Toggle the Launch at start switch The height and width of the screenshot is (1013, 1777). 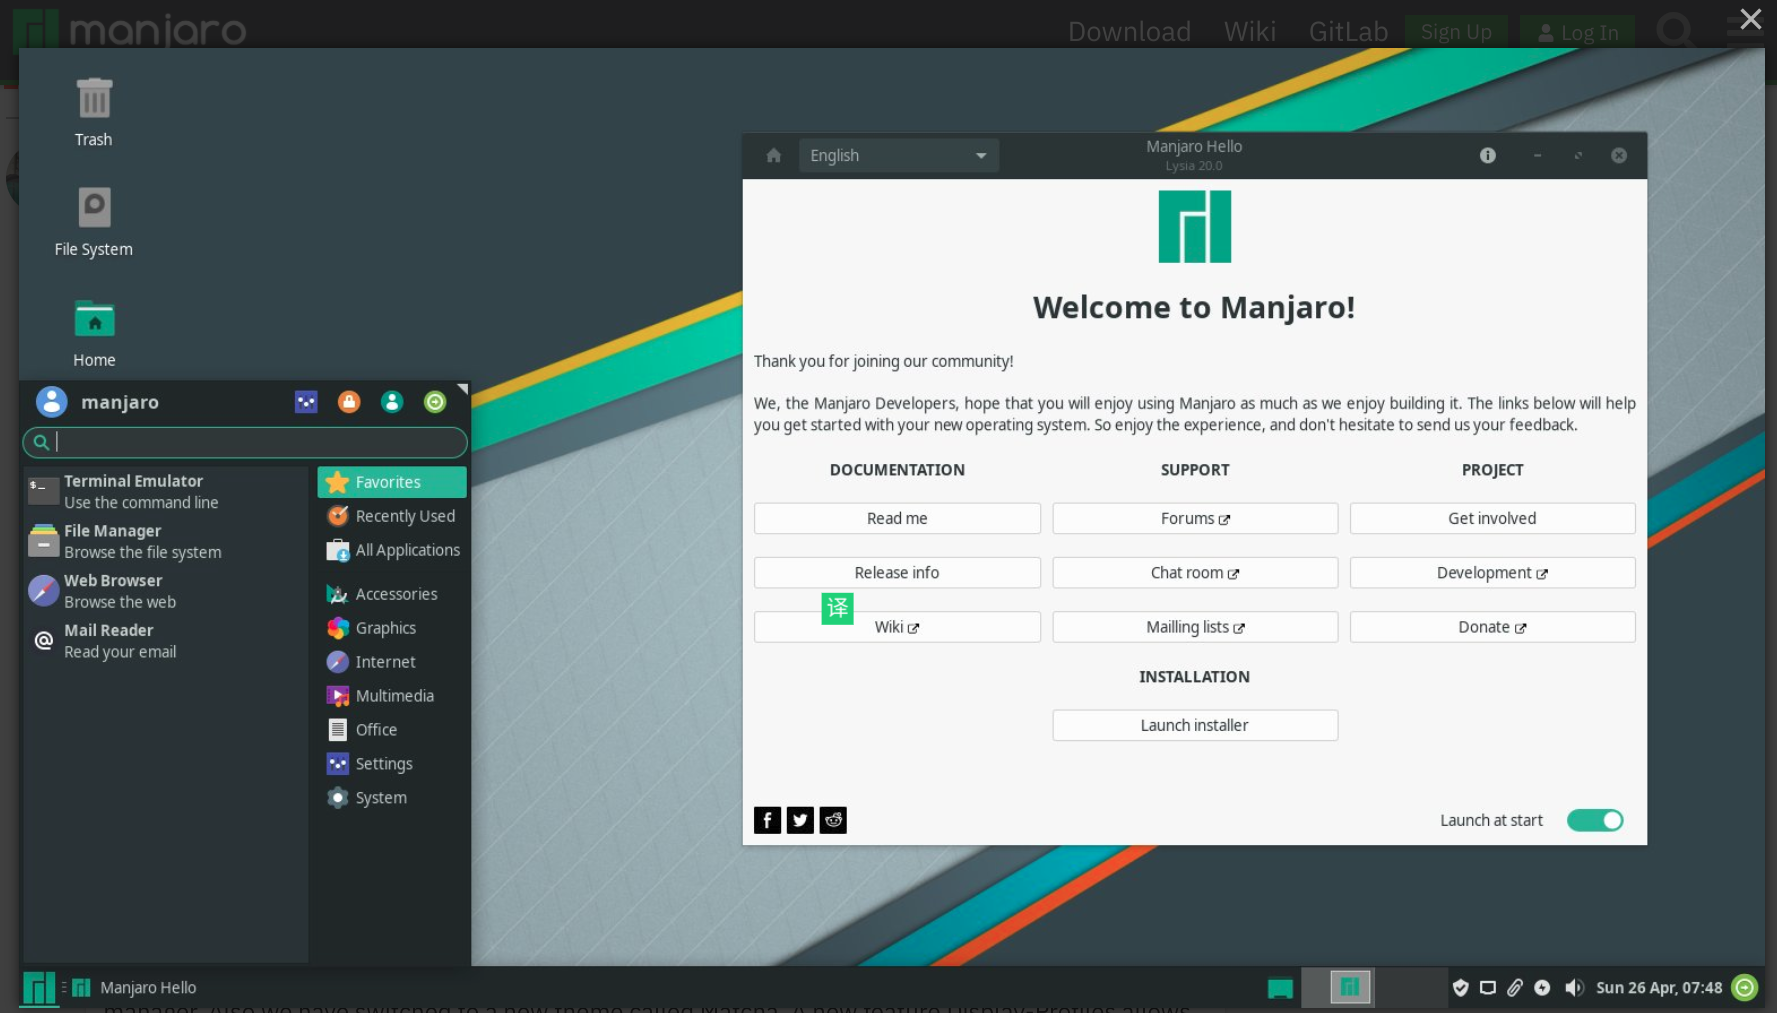[1595, 820]
